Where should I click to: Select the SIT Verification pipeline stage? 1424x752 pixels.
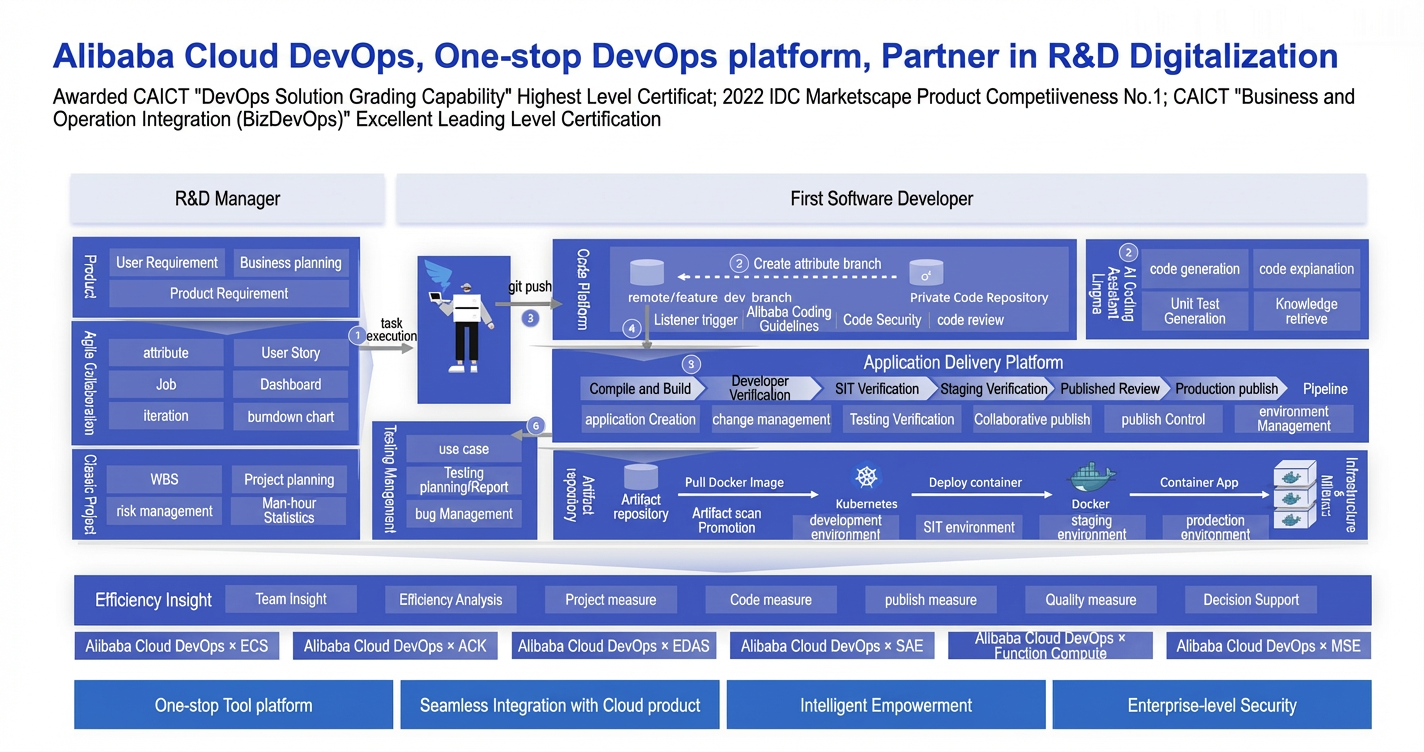(877, 389)
